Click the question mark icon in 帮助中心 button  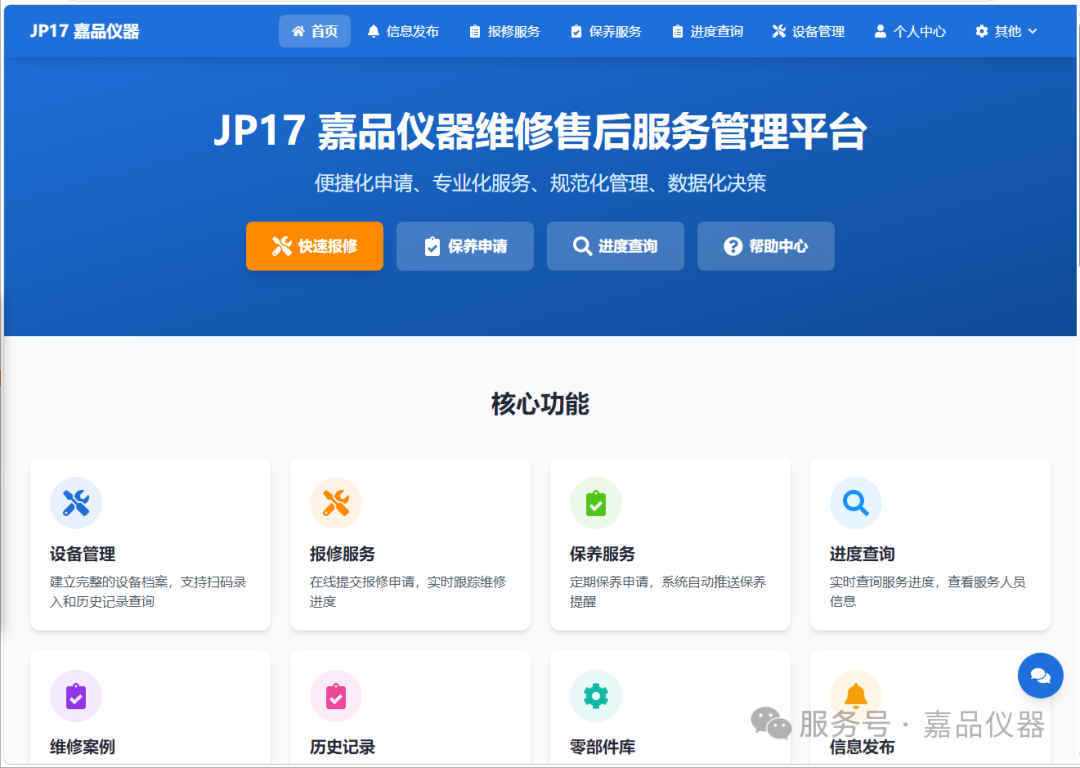[x=733, y=246]
